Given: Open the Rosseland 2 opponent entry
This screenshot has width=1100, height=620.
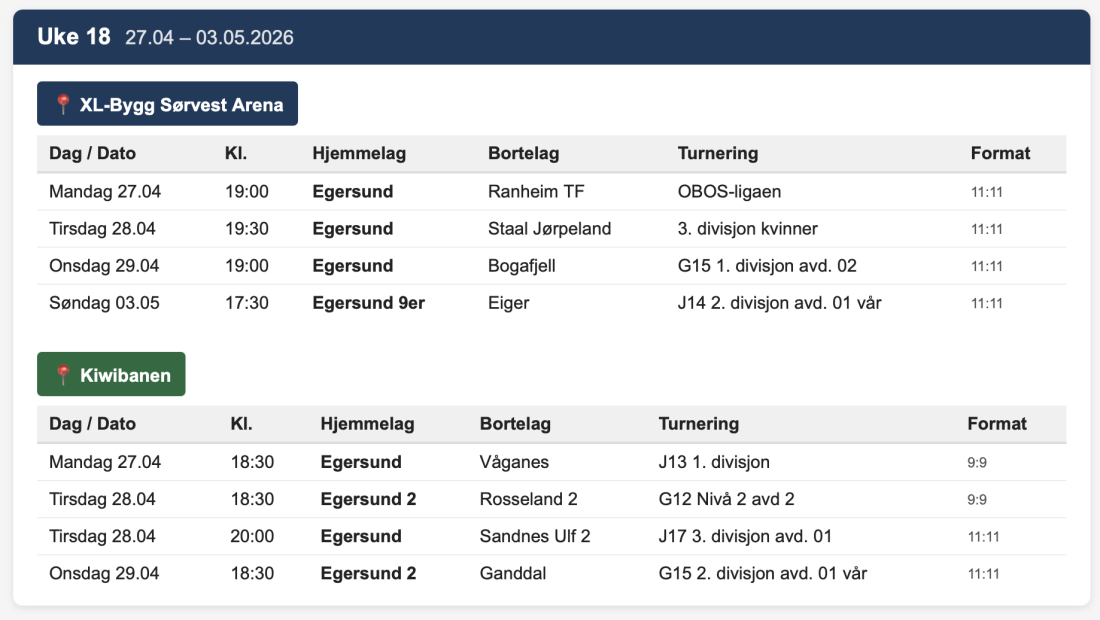Looking at the screenshot, I should 528,499.
